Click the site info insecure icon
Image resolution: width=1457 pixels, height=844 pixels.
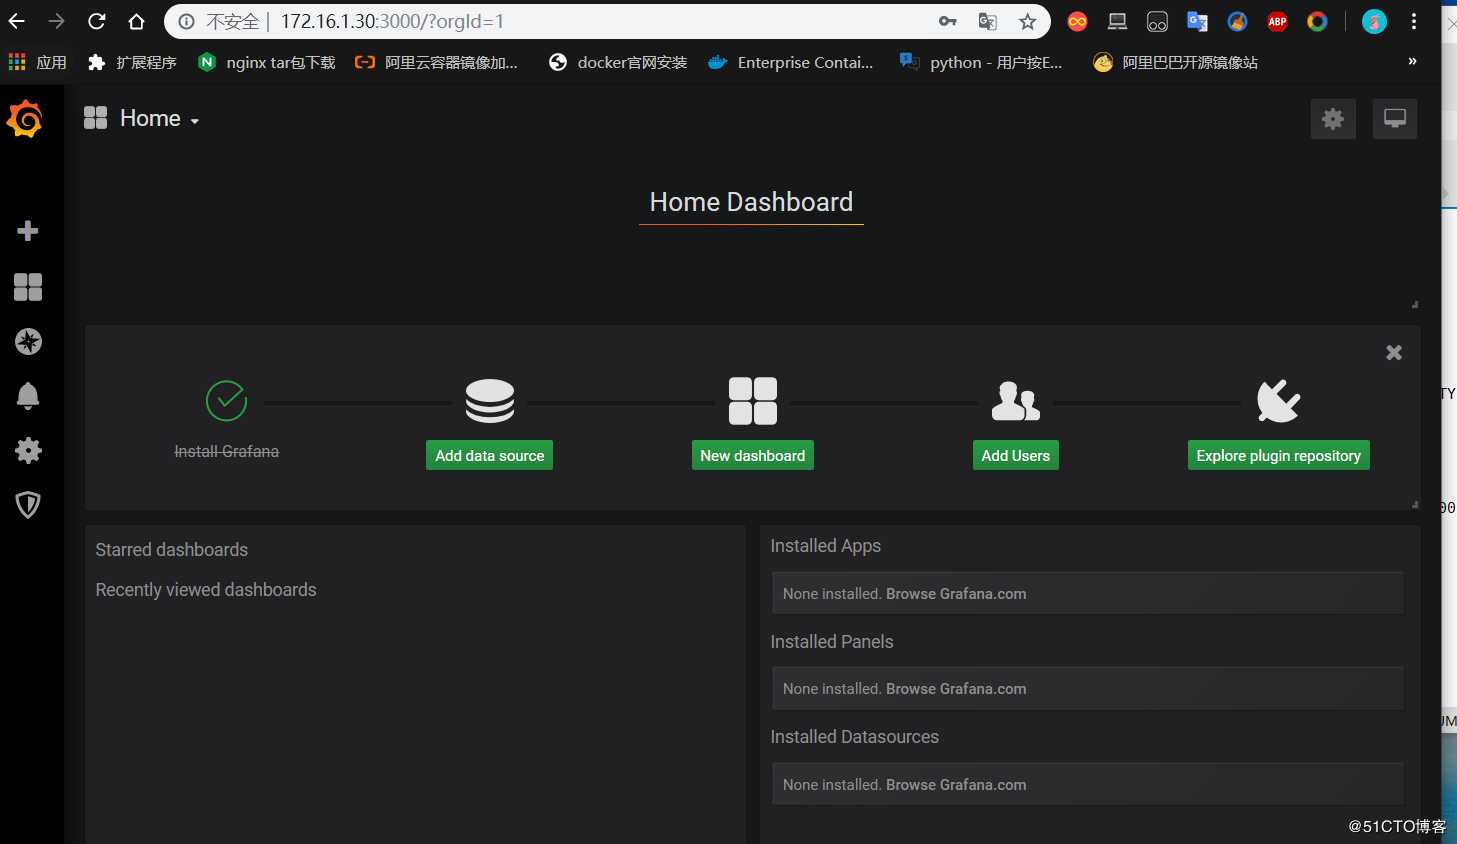coord(186,21)
